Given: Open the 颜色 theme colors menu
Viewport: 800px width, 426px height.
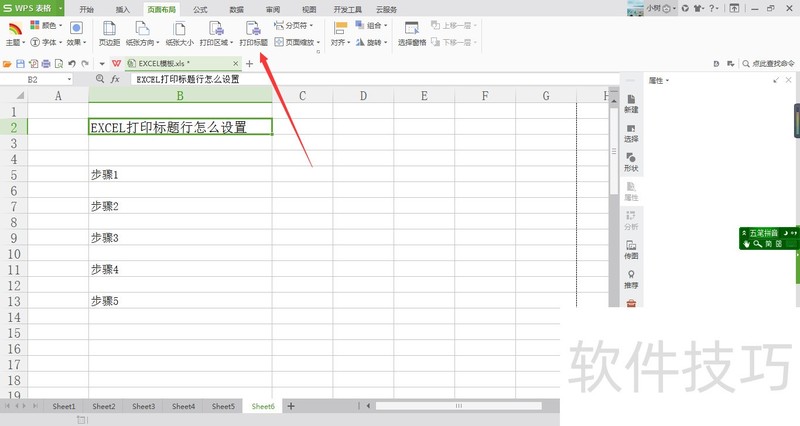Looking at the screenshot, I should click(46, 25).
